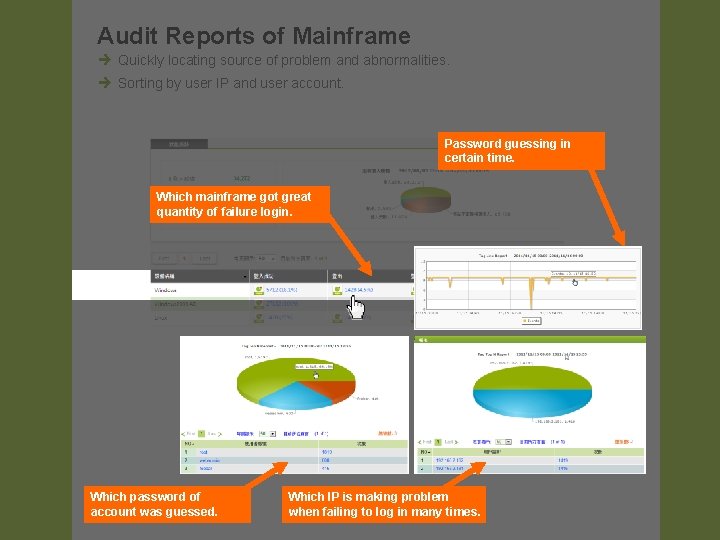Open the row 1 name link in the password table
Image resolution: width=720 pixels, height=540 pixels.
coord(203,452)
